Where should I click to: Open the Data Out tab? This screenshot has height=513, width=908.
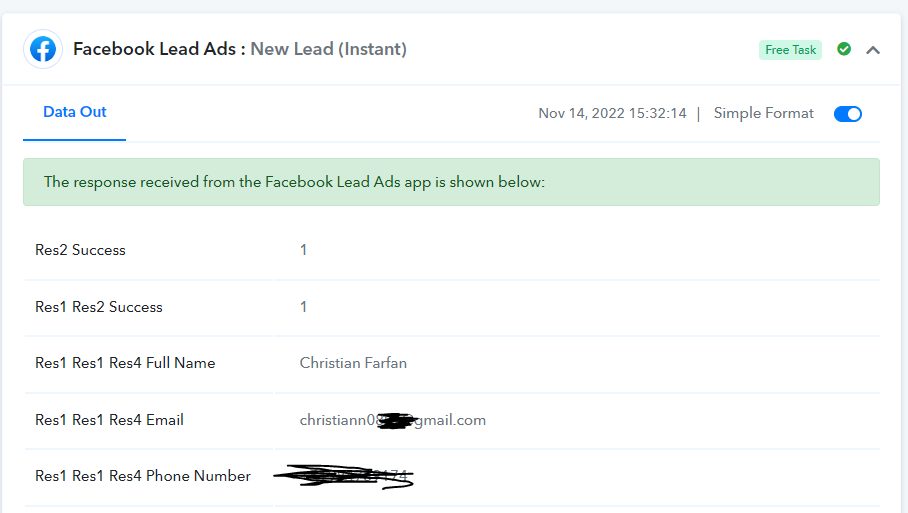tap(75, 112)
